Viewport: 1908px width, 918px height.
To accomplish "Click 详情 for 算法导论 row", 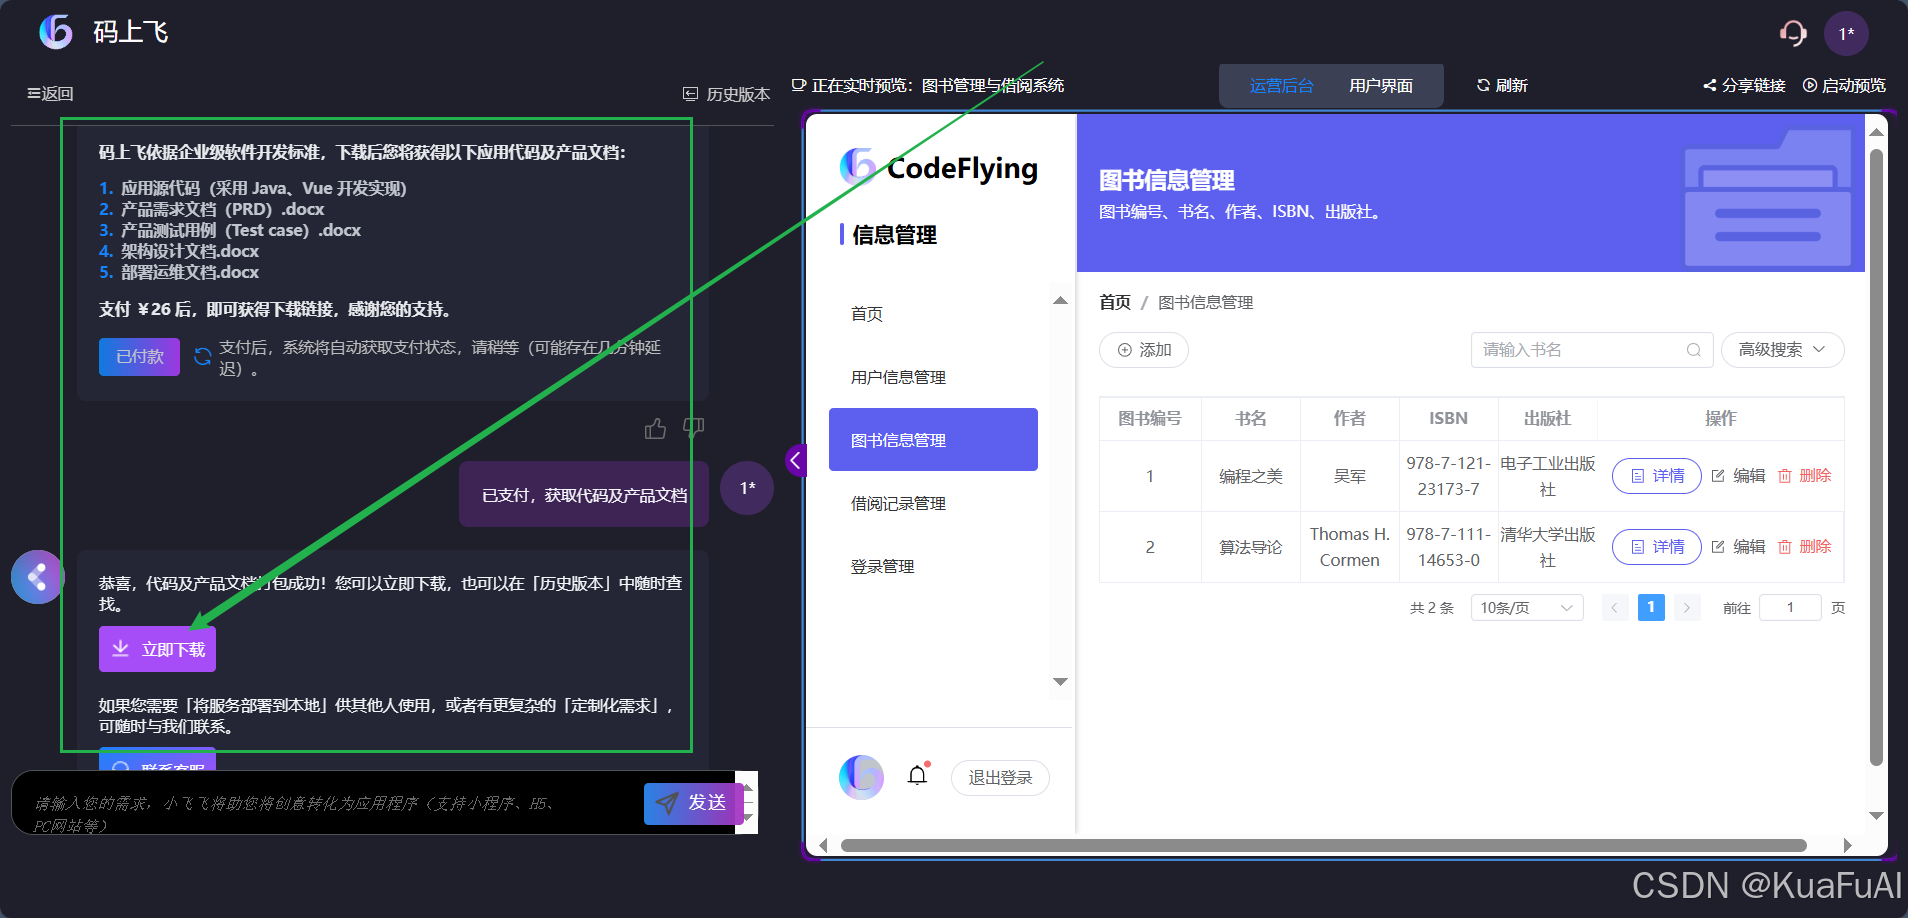I will [x=1656, y=547].
